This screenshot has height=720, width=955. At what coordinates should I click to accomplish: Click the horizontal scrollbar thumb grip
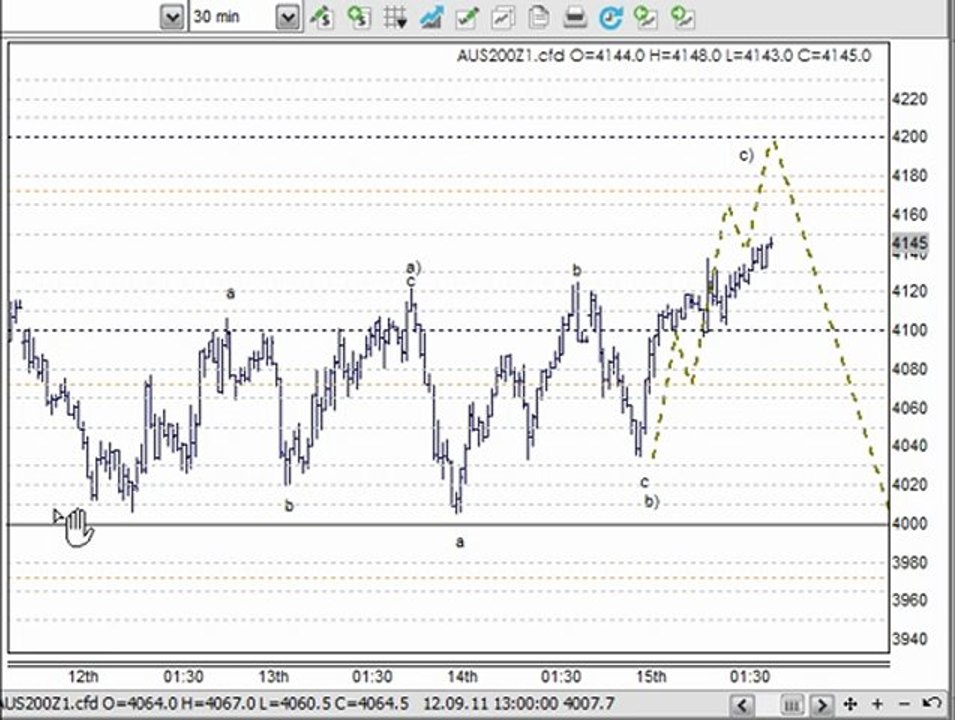pos(791,705)
